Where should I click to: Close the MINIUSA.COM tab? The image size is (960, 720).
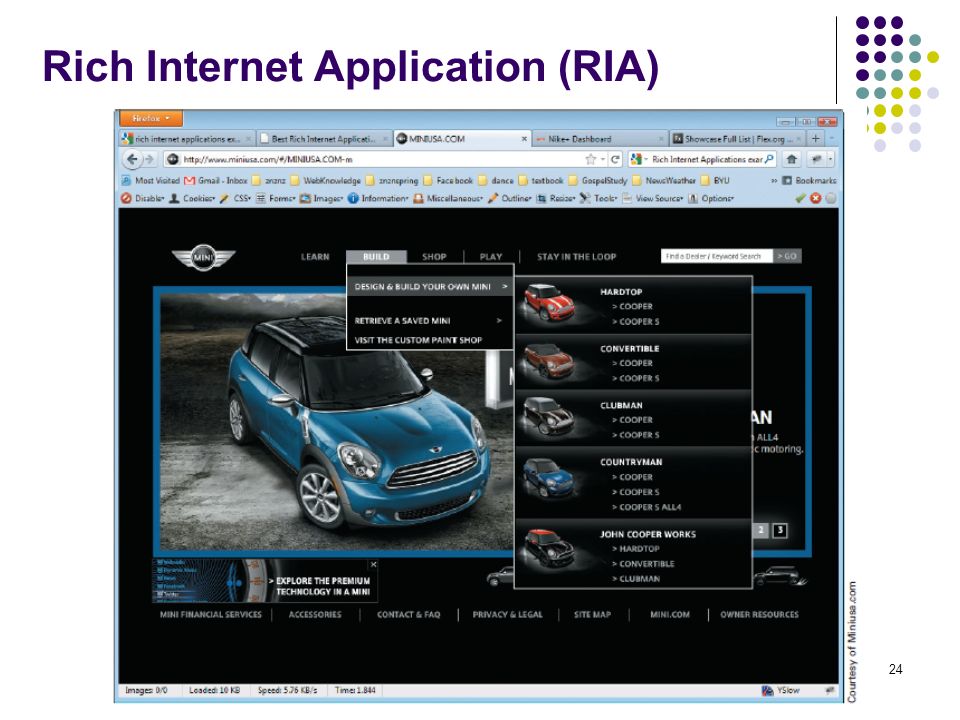pyautogui.click(x=524, y=139)
